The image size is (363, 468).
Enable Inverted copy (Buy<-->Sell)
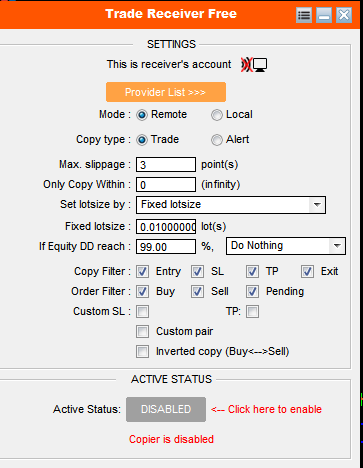click(x=142, y=352)
